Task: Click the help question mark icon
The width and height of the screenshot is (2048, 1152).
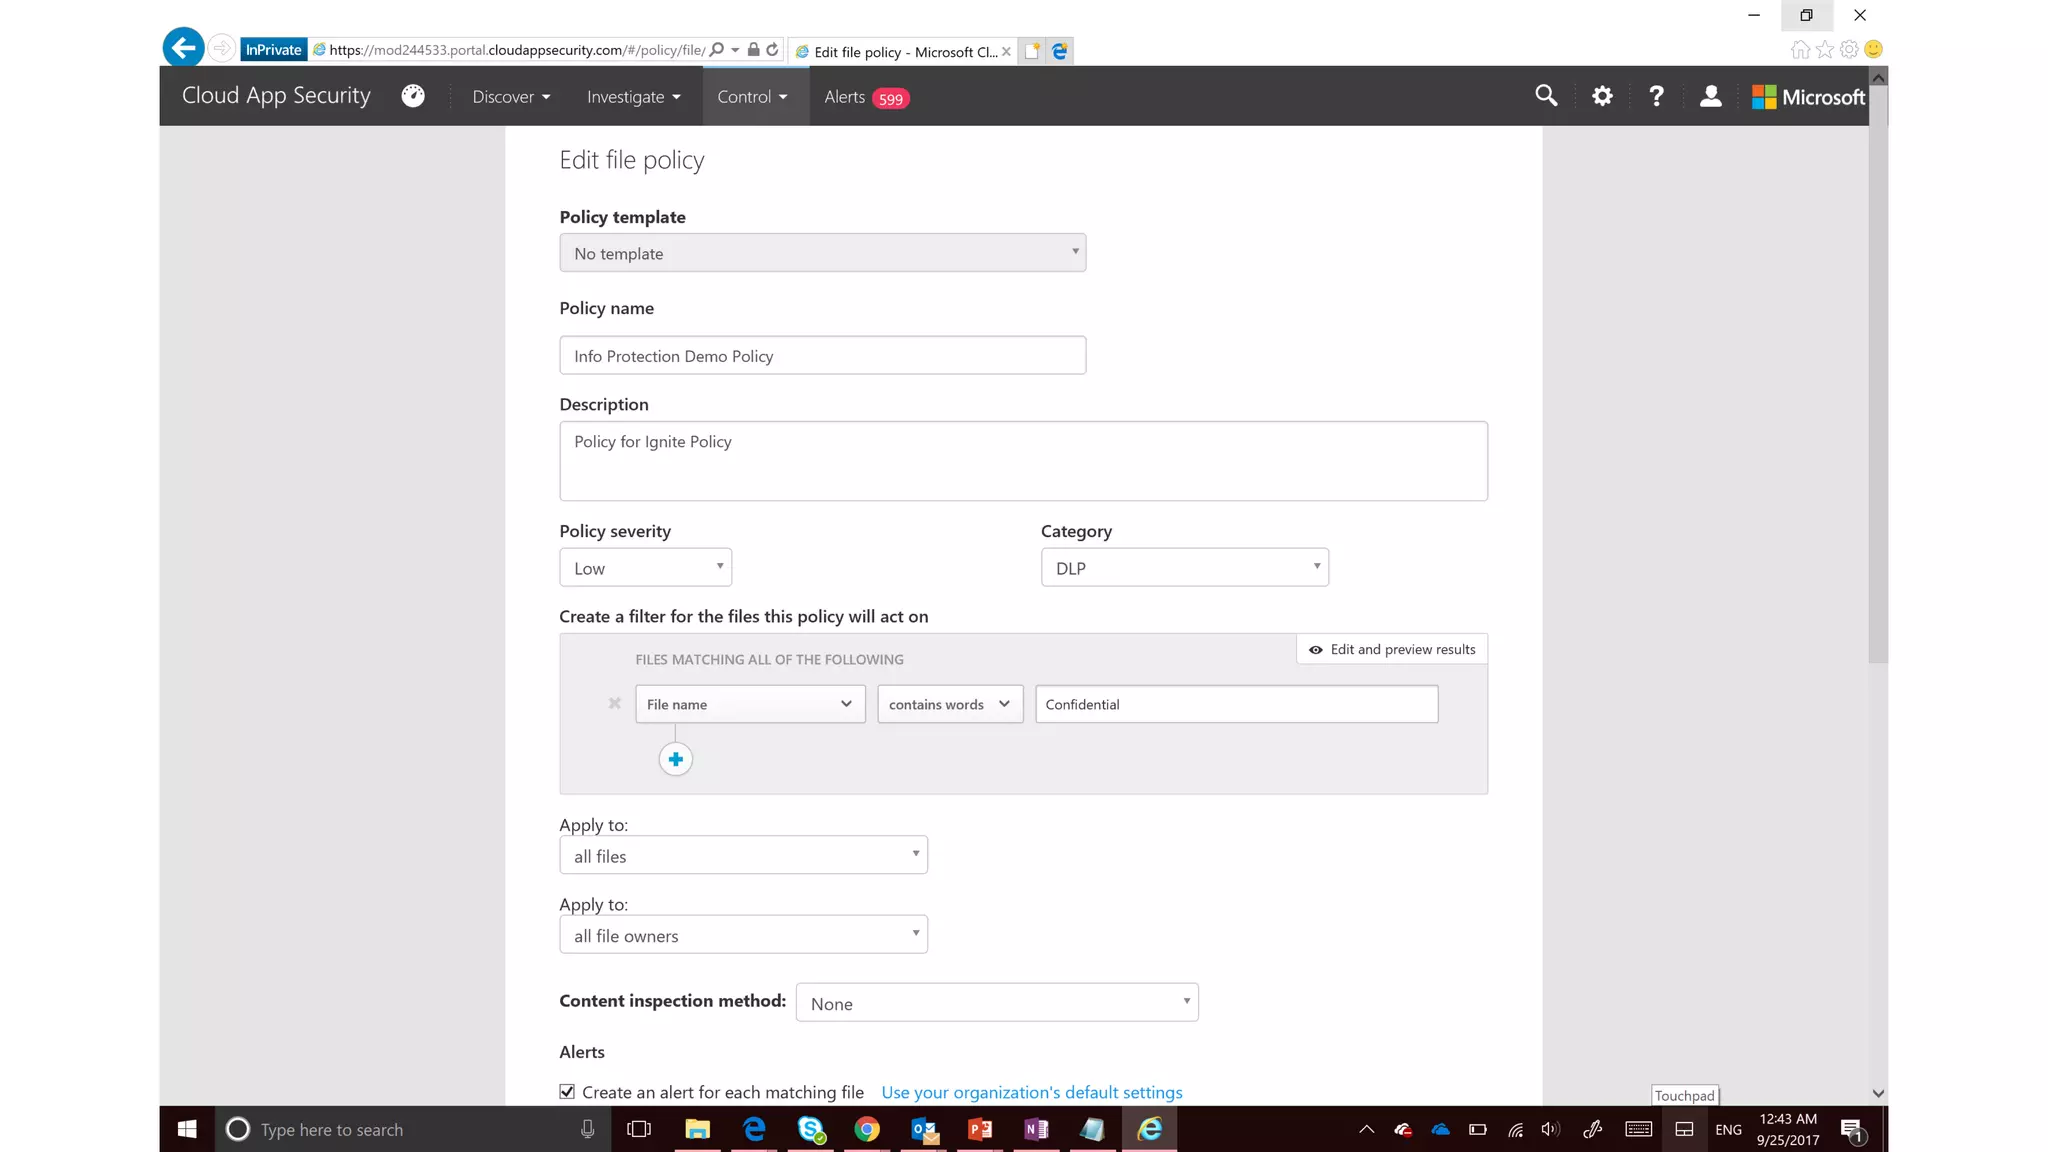Action: [1656, 96]
